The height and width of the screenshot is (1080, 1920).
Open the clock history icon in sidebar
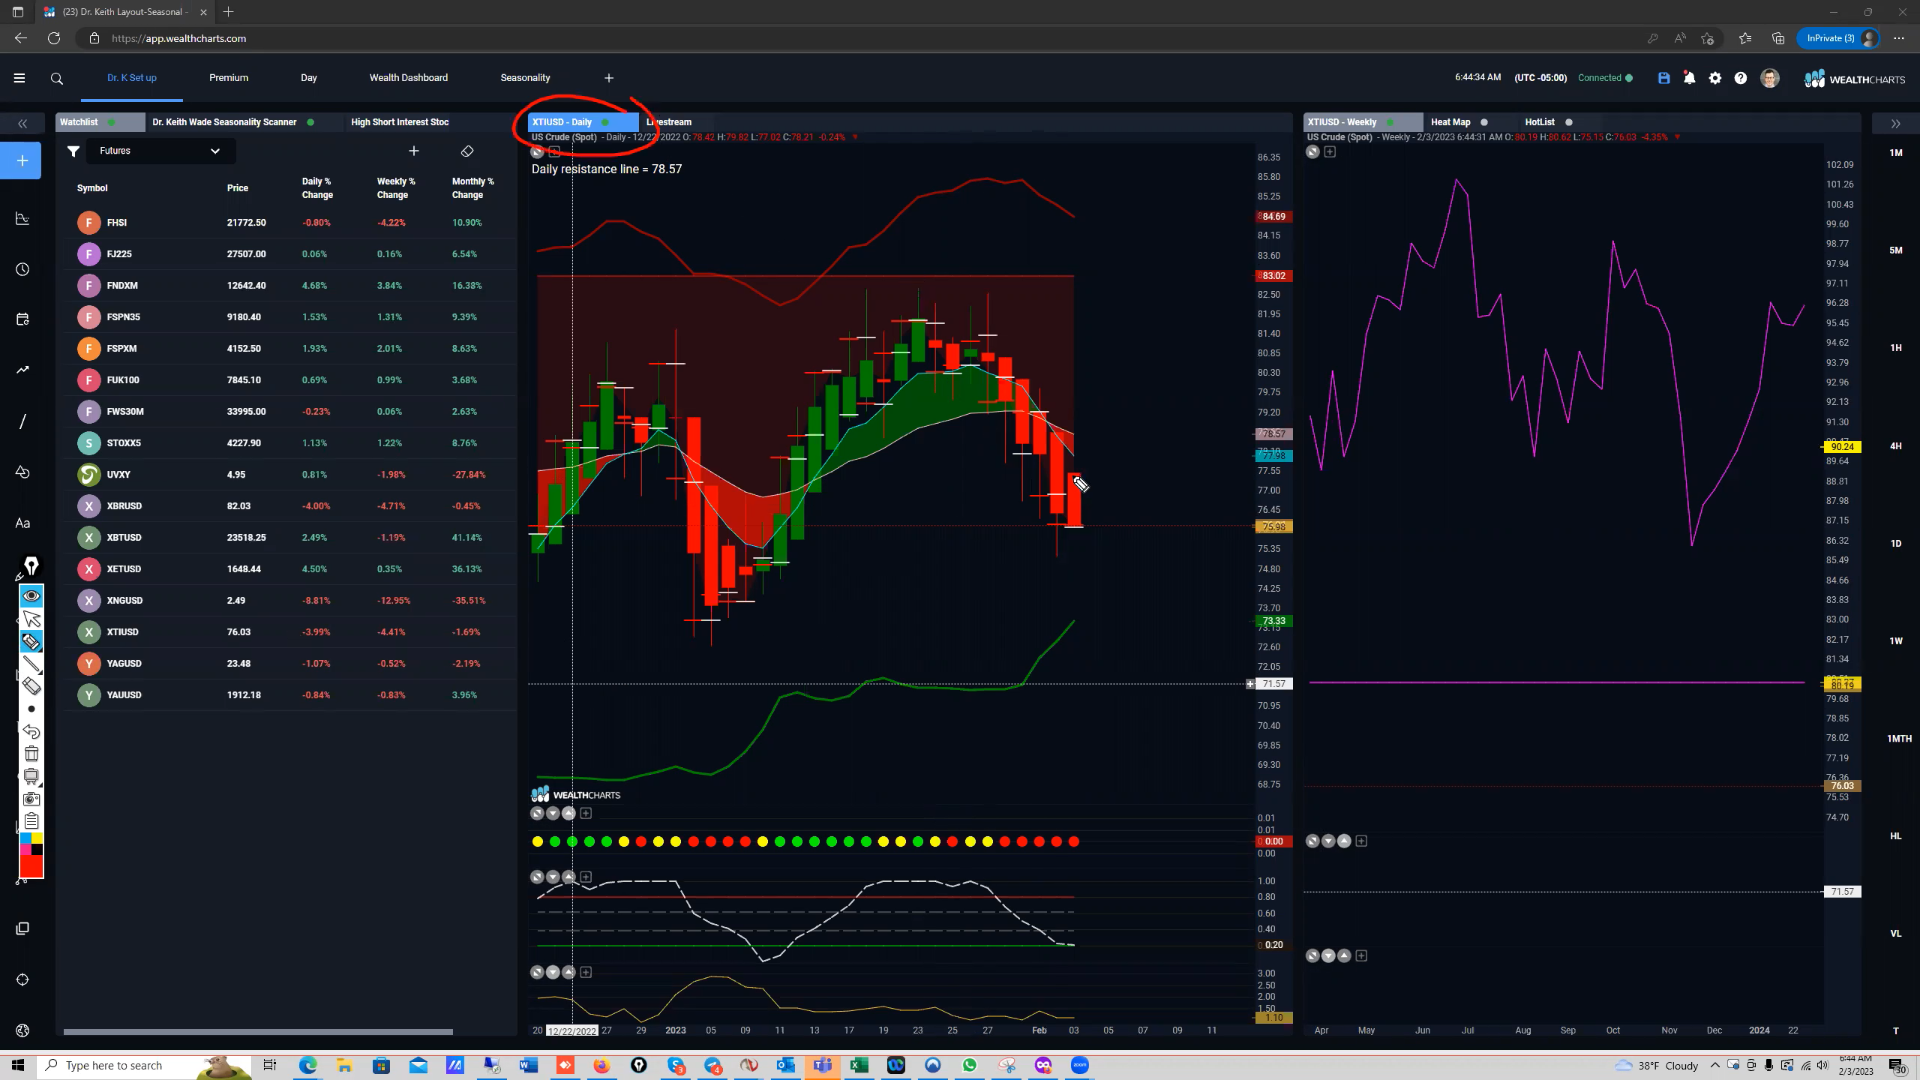(22, 269)
